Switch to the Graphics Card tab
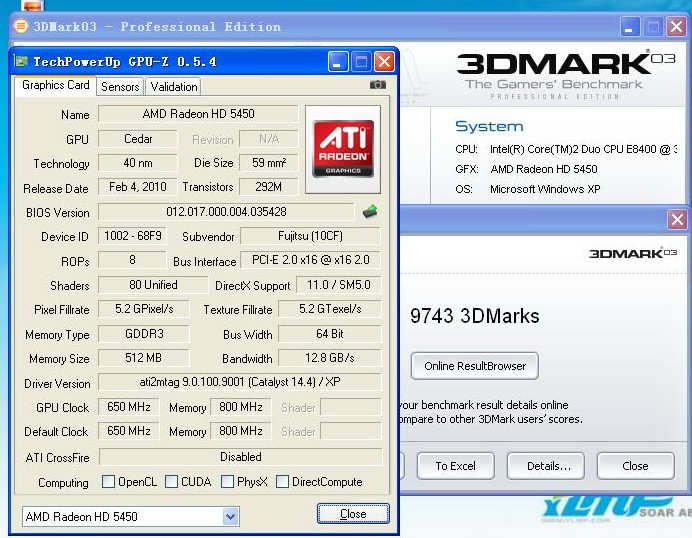This screenshot has height=538, width=692. click(56, 85)
